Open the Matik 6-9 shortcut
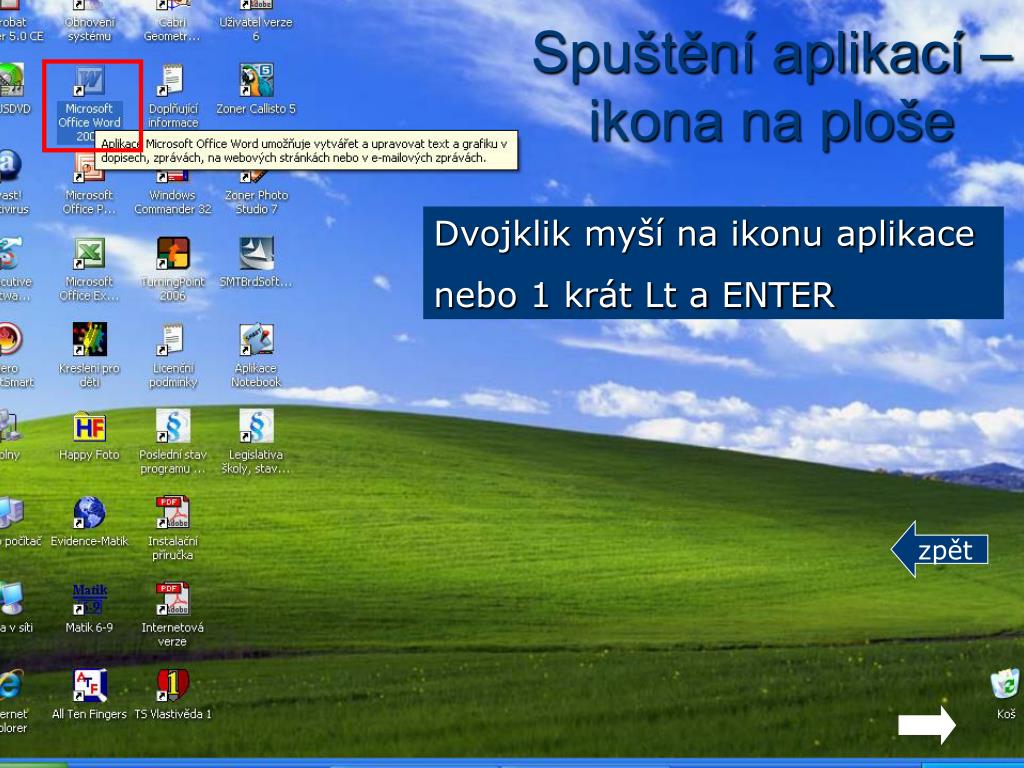 [89, 599]
